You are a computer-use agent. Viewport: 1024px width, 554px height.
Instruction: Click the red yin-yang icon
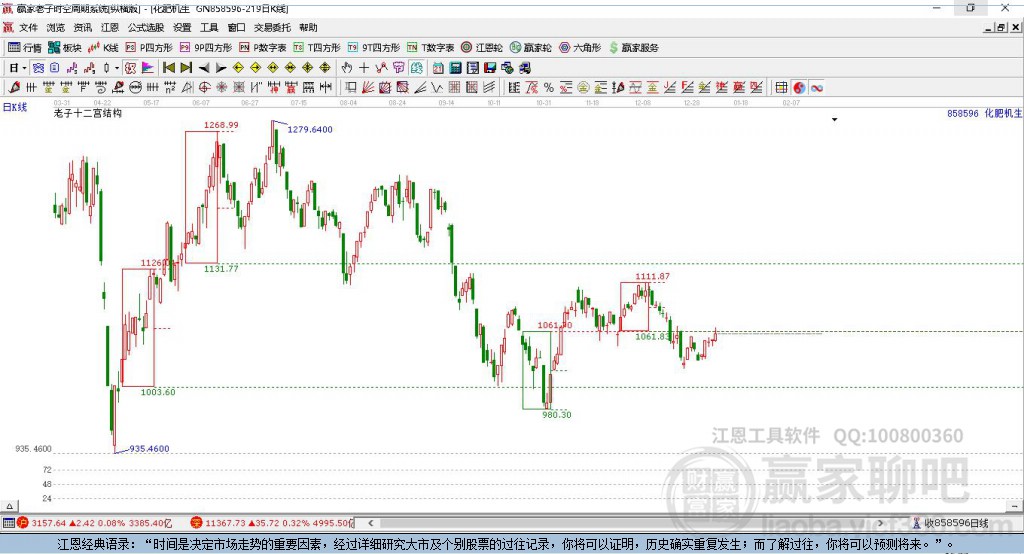click(799, 88)
